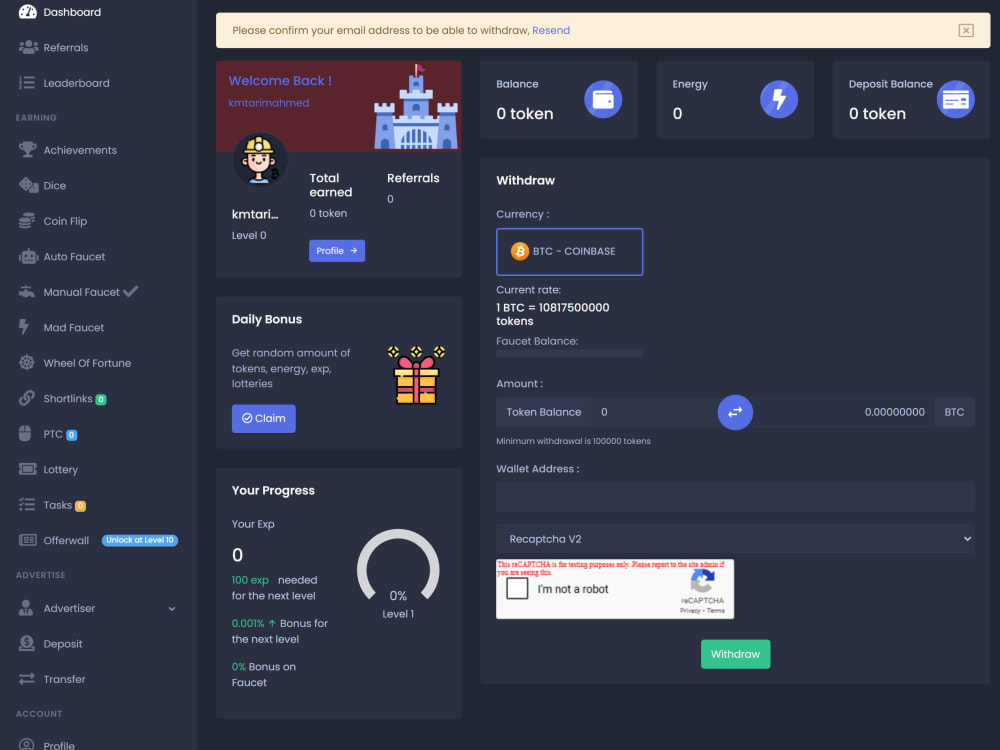1000x750 pixels.
Task: Click the PTC mouse icon
Action: coord(25,434)
